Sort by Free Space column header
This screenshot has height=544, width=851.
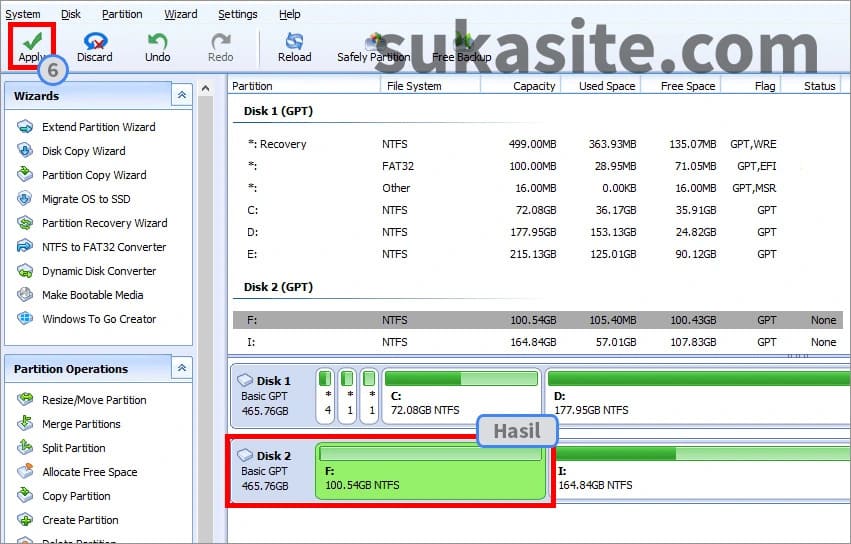click(x=681, y=86)
